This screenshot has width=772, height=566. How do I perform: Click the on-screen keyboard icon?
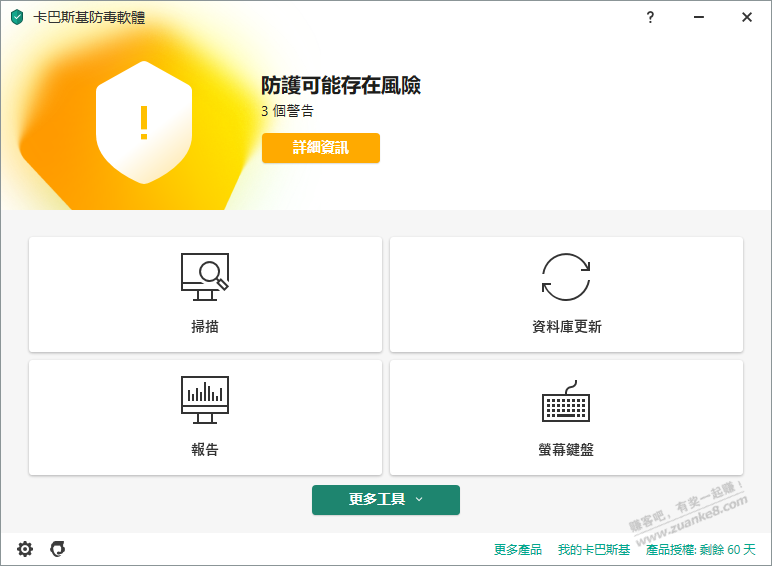[x=566, y=402]
